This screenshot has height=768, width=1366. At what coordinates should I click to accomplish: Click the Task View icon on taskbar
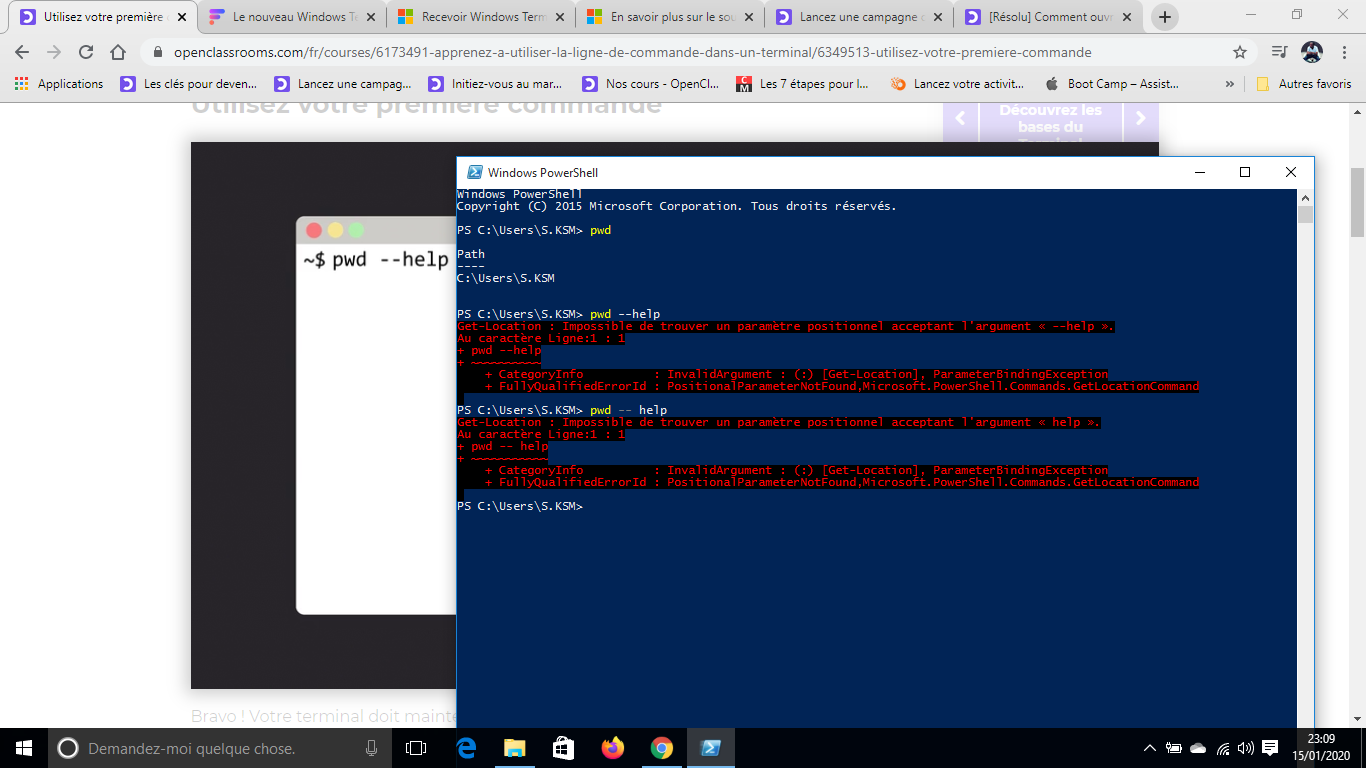coord(416,748)
